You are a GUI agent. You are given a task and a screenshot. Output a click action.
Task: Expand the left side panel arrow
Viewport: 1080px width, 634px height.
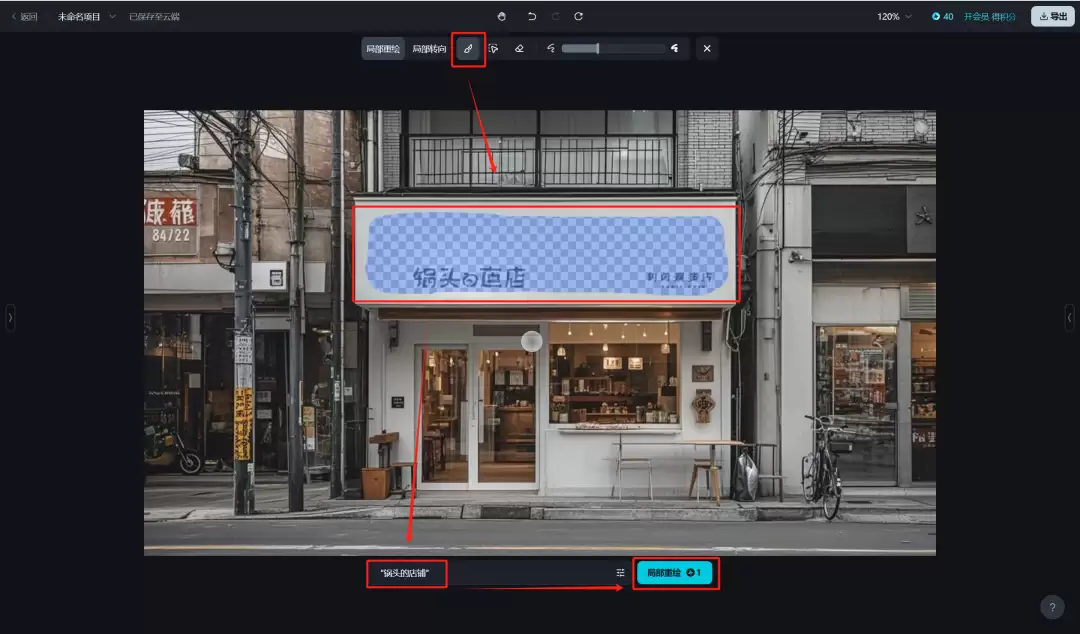[x=10, y=317]
